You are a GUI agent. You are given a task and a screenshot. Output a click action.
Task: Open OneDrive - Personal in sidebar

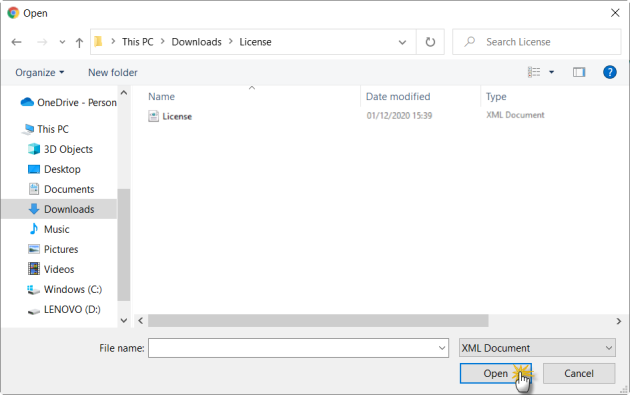coord(68,102)
